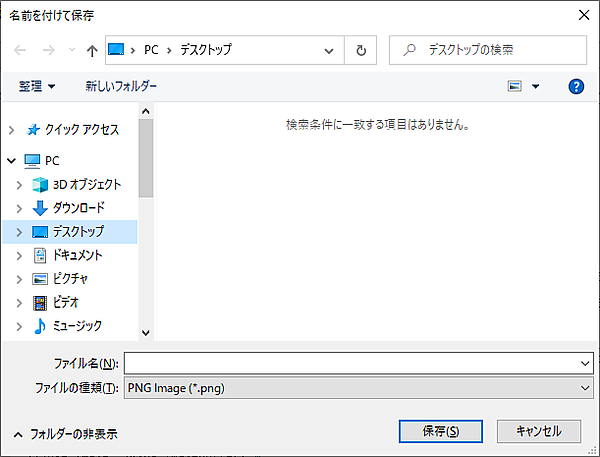Close the 名前を付けて保存 dialog

point(584,15)
